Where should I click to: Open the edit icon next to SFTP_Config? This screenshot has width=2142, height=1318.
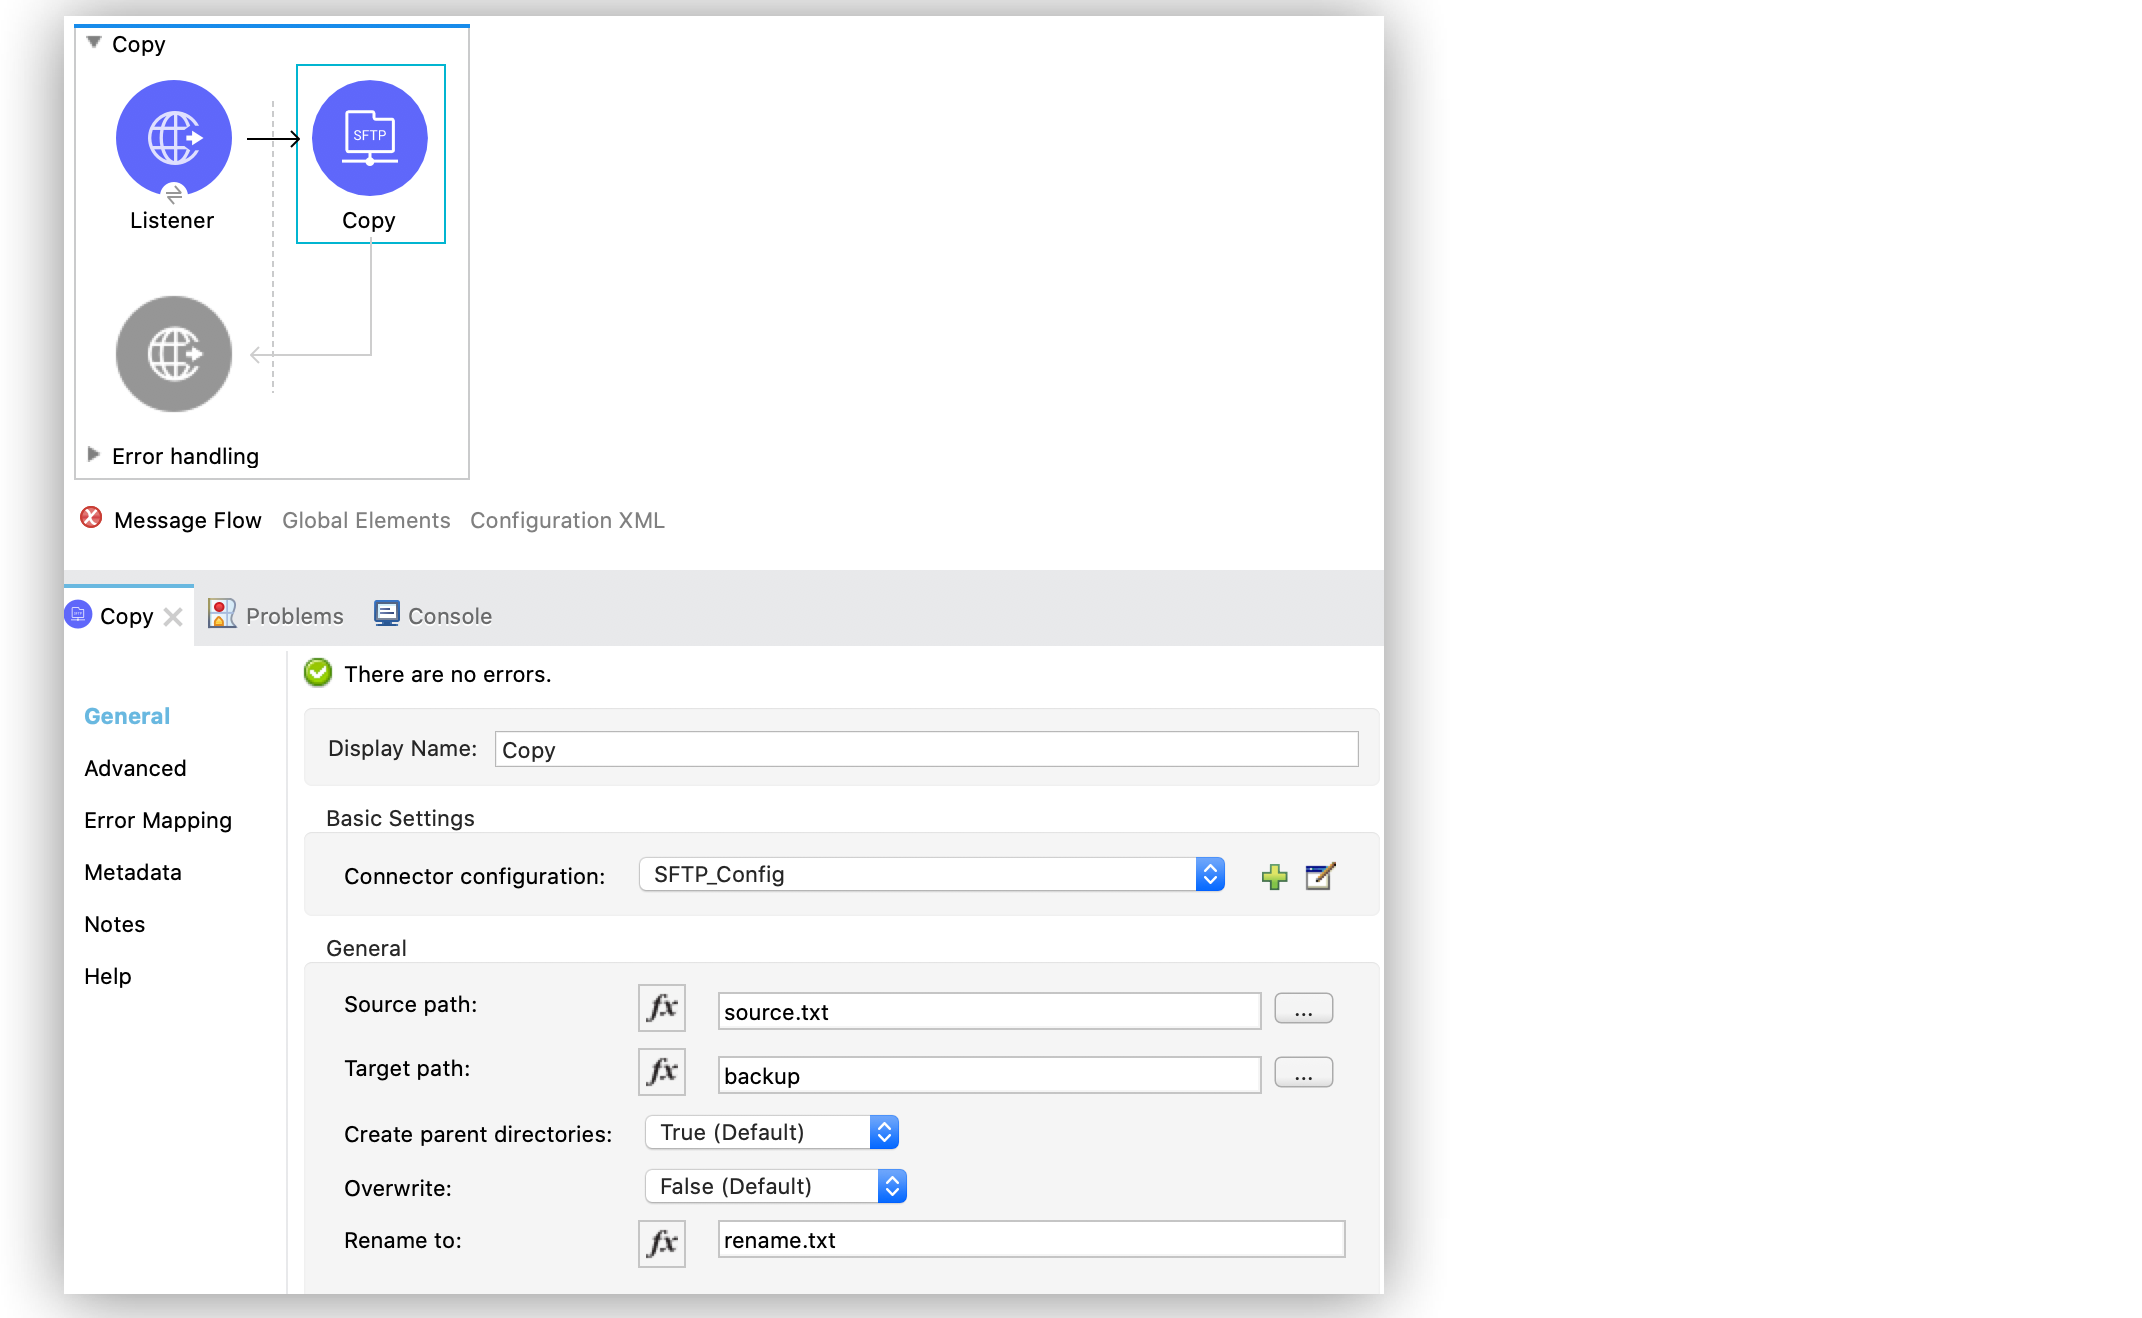1320,876
